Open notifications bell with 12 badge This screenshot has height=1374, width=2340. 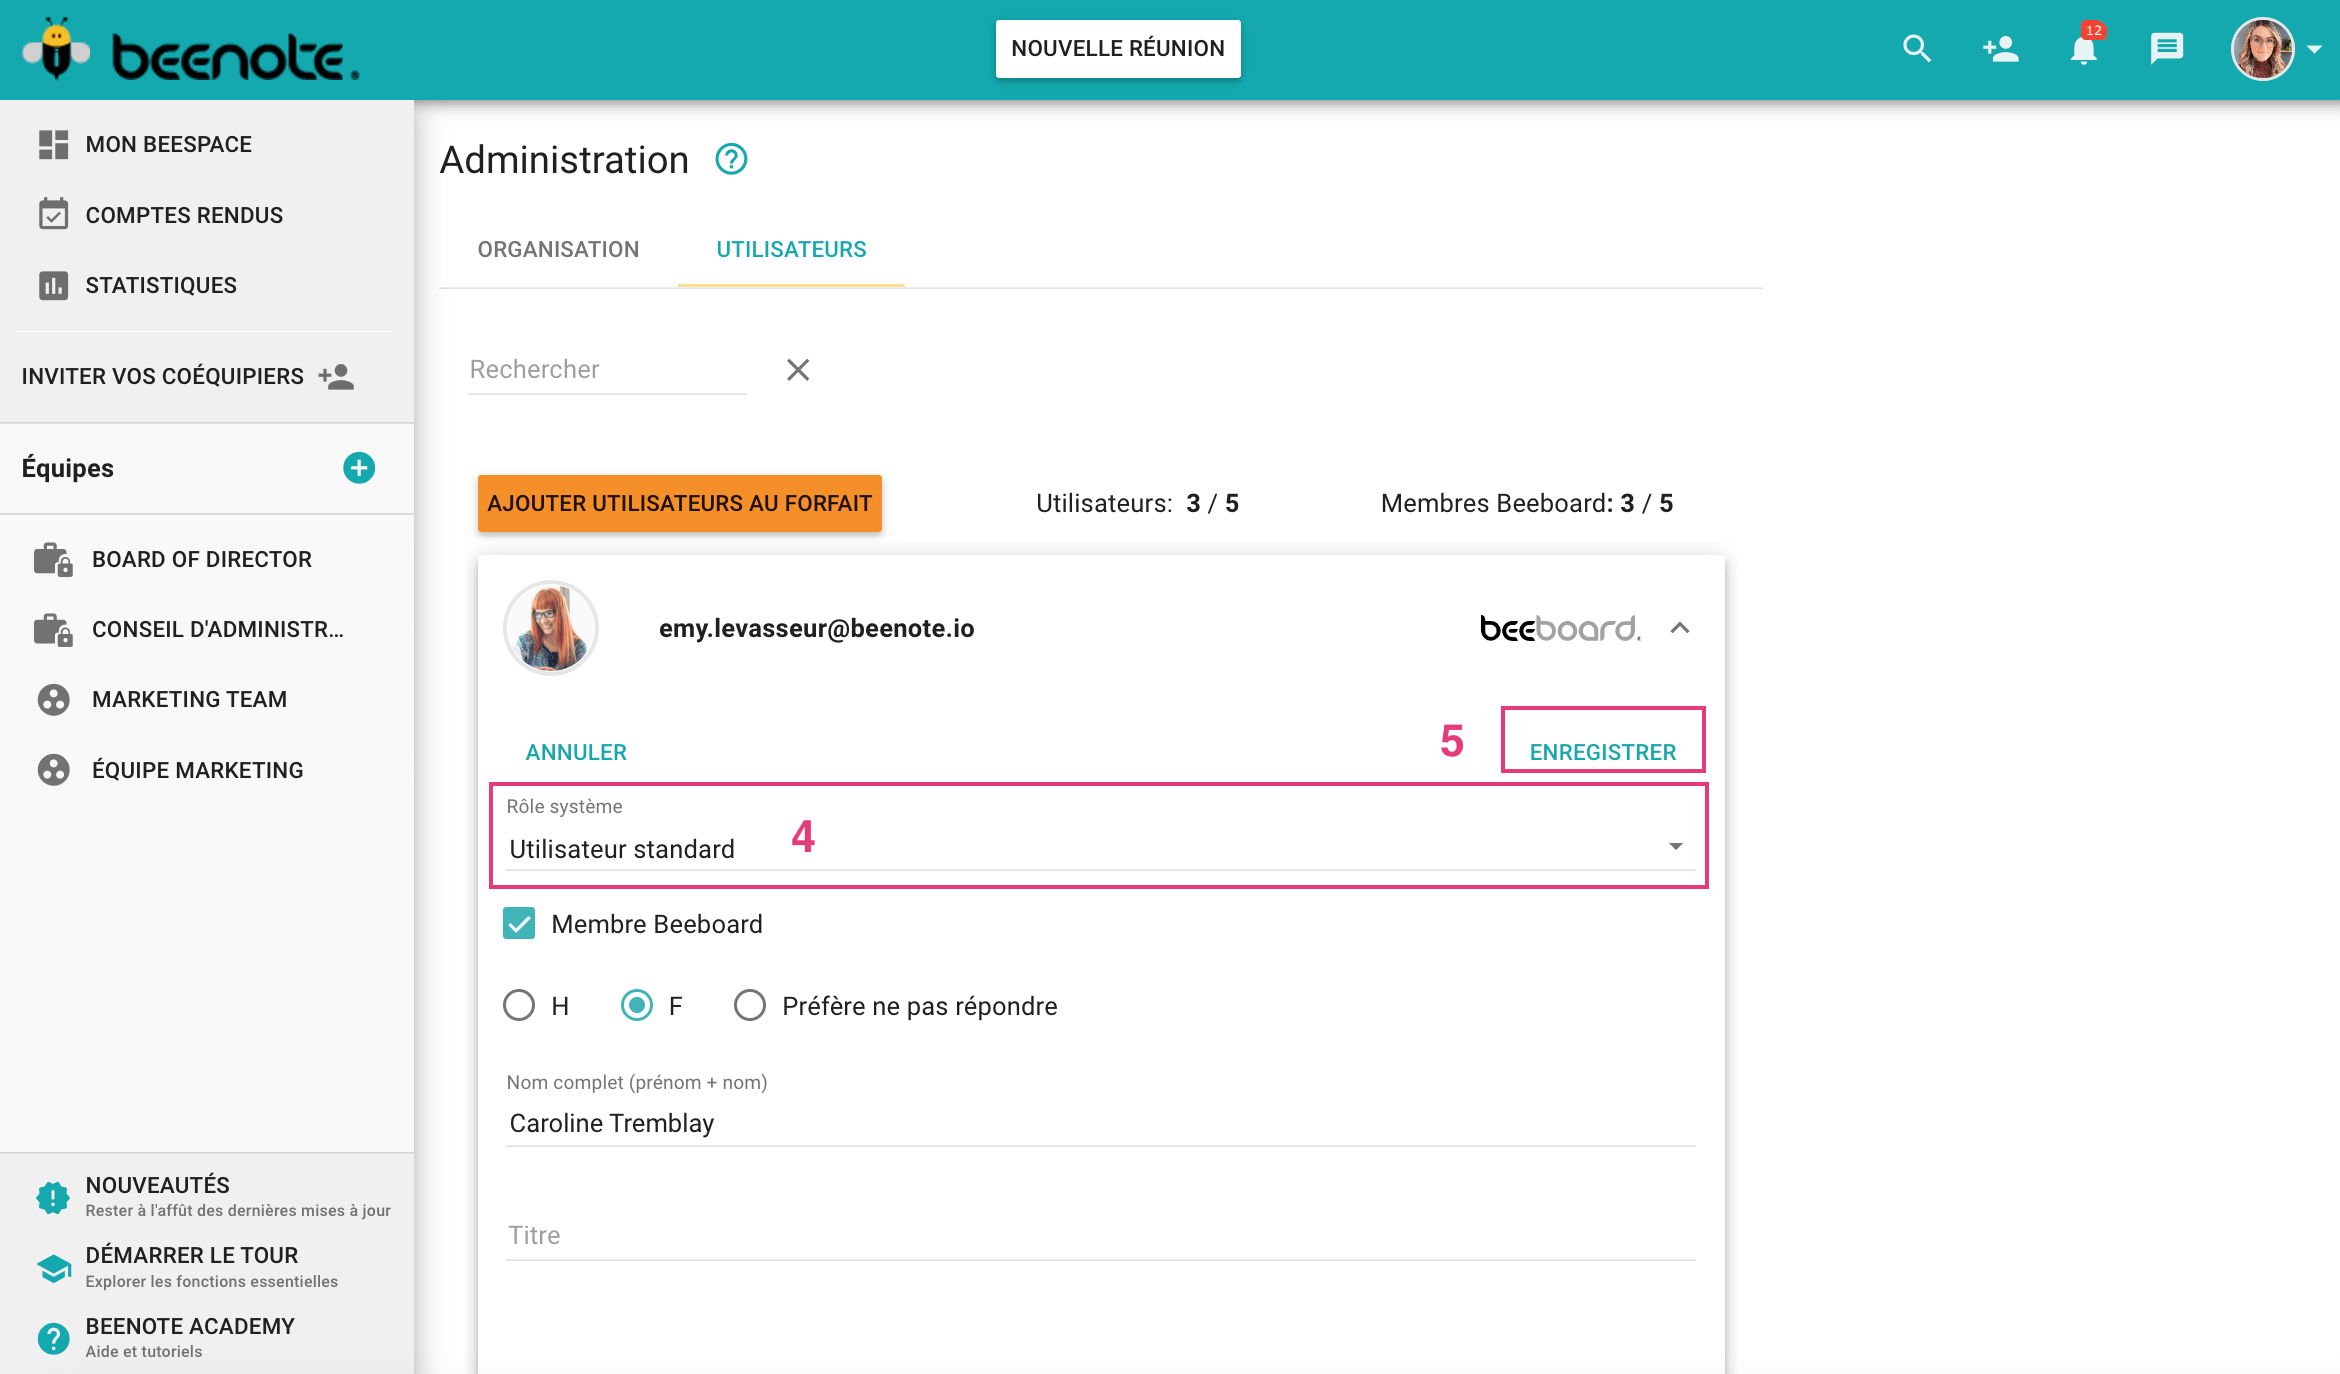coord(2084,48)
